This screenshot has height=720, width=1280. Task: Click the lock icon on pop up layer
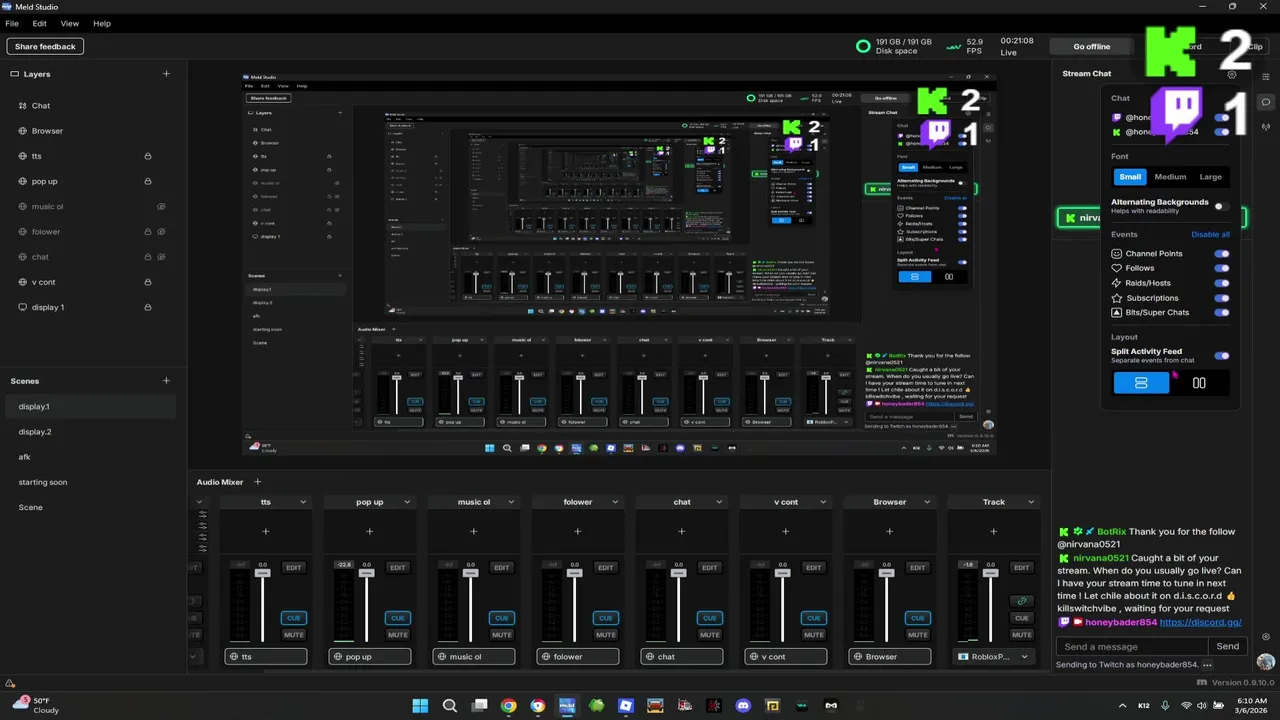[x=148, y=181]
